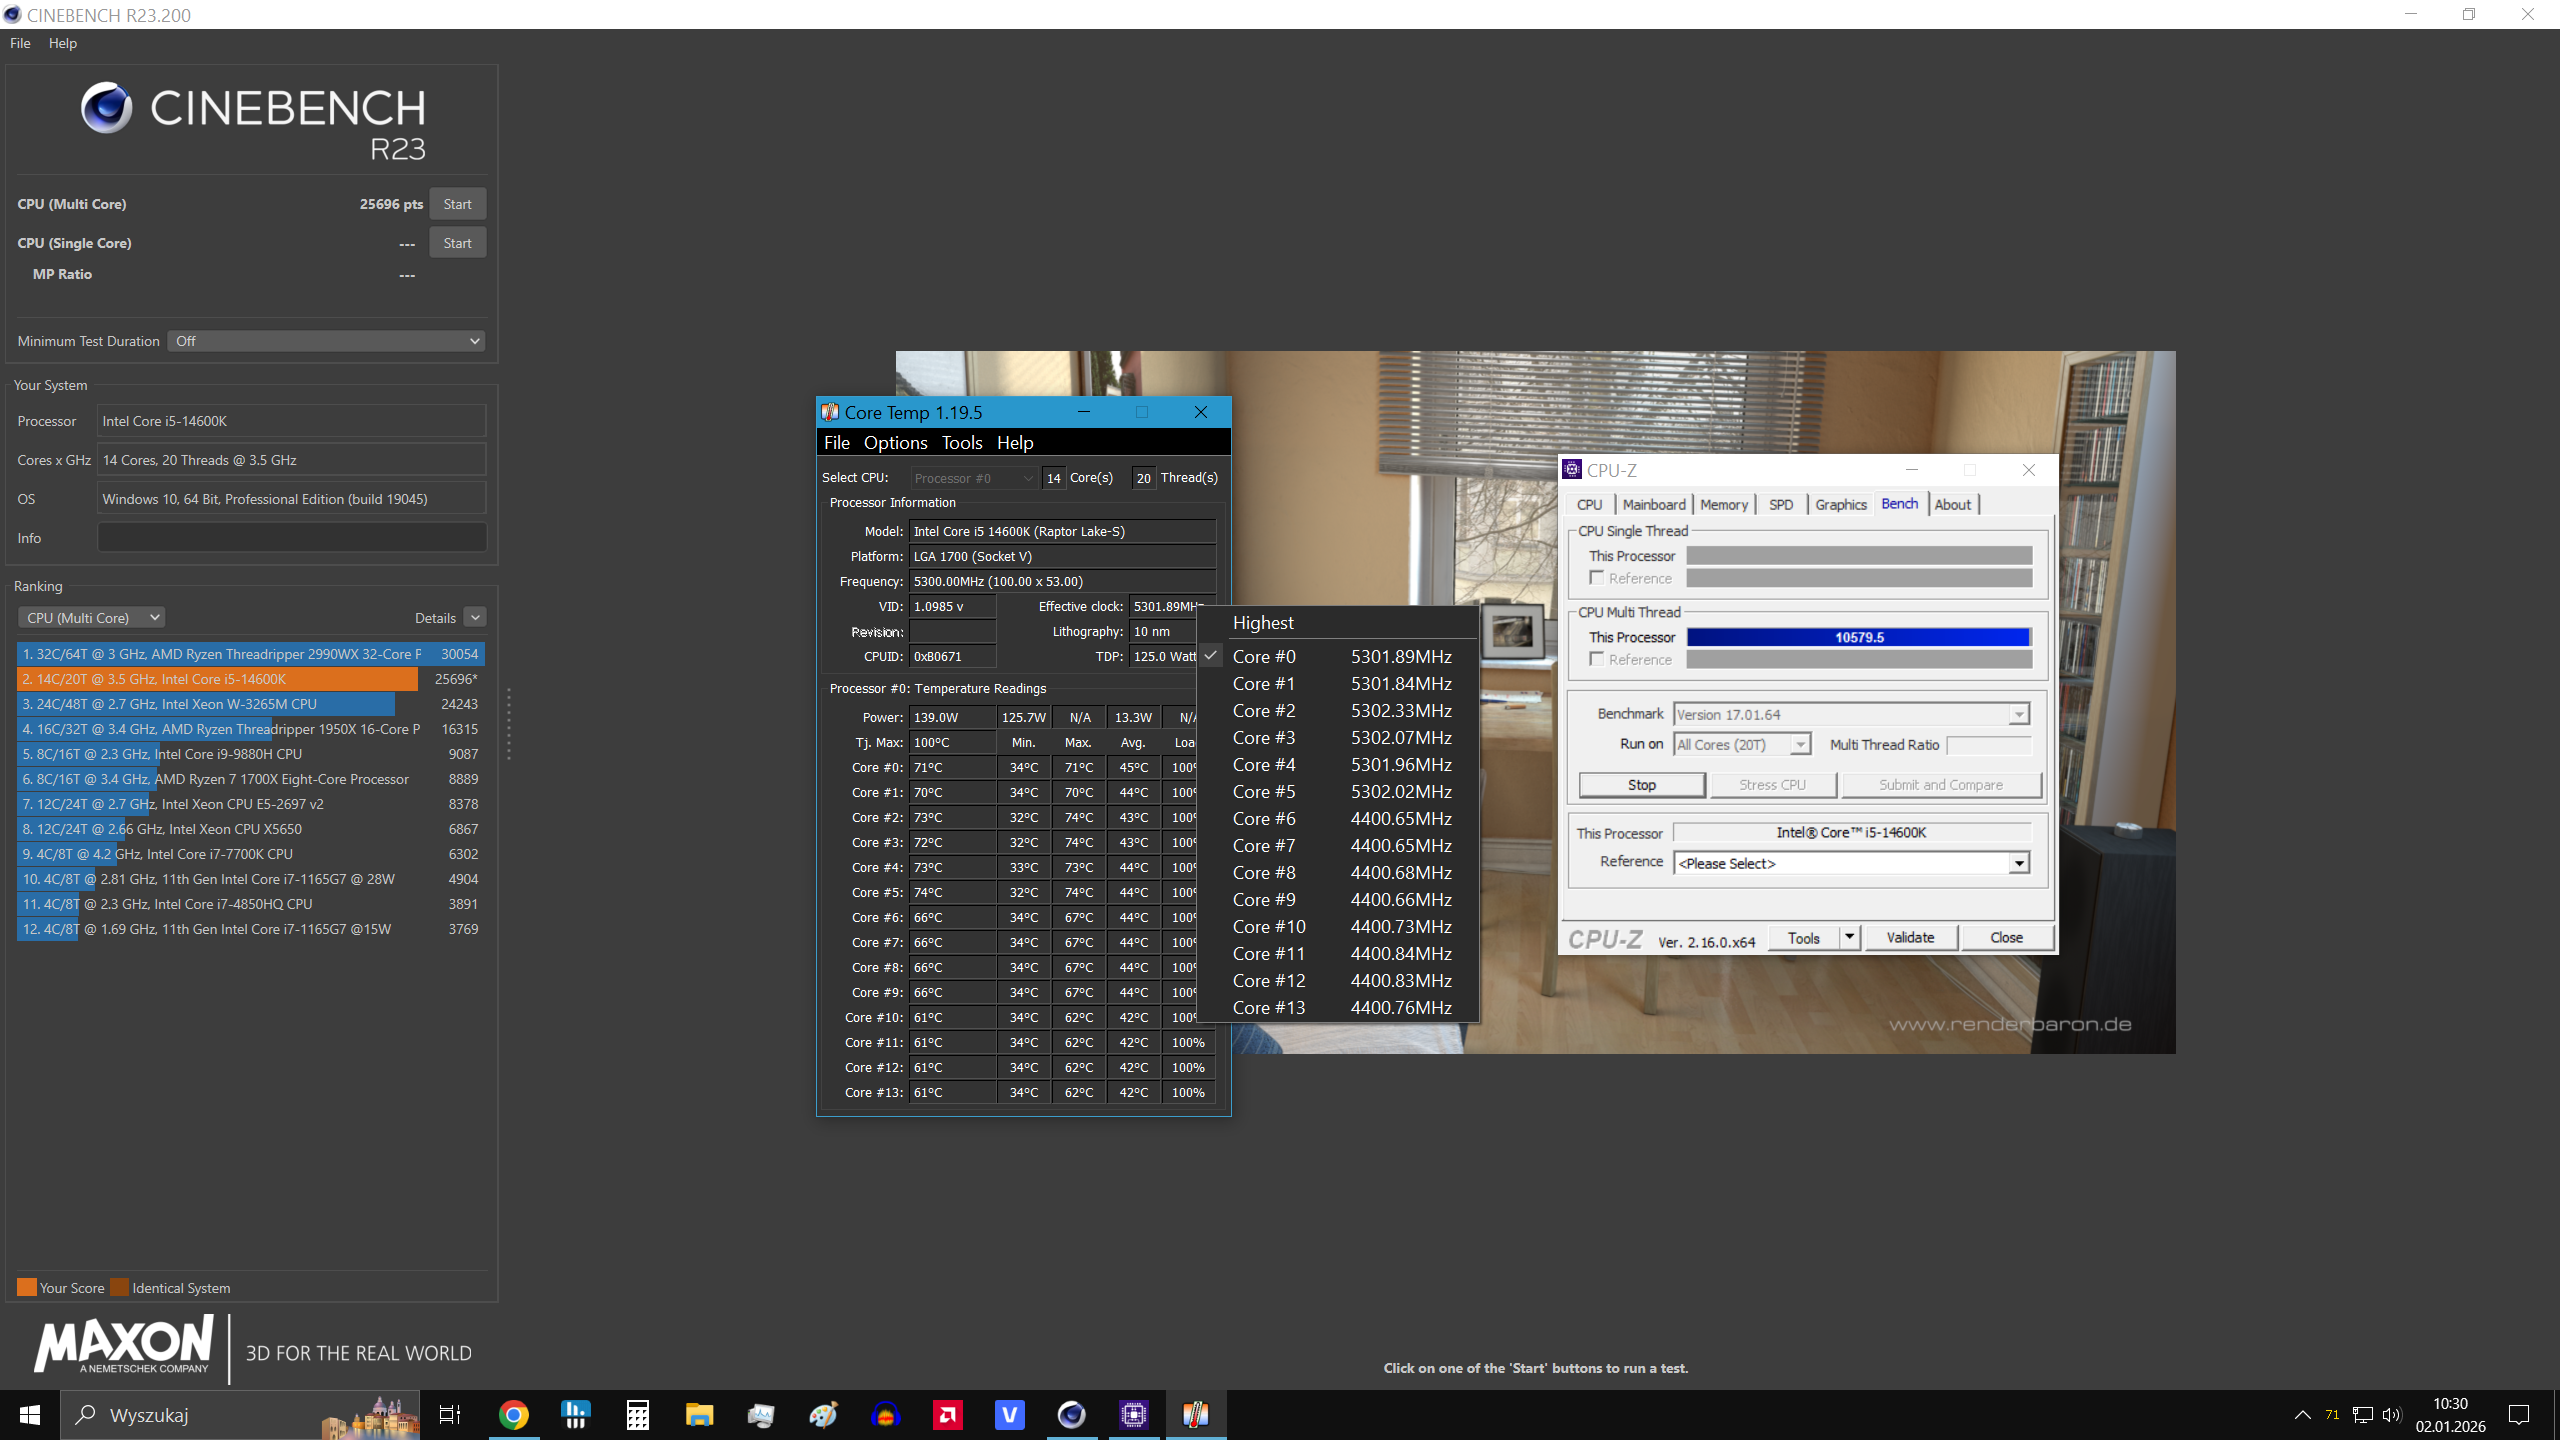
Task: Click the Cinebench taskbar icon
Action: (1071, 1415)
